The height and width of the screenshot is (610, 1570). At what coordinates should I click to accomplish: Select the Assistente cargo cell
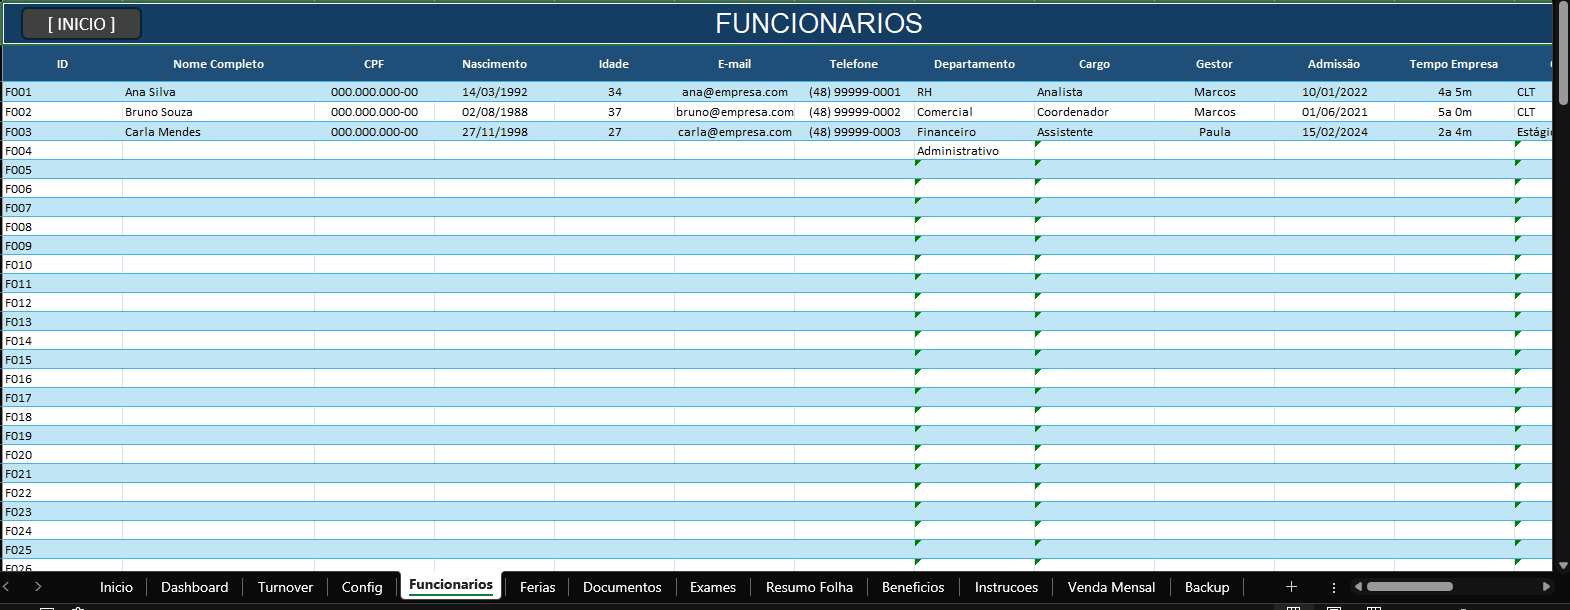[x=1094, y=132]
